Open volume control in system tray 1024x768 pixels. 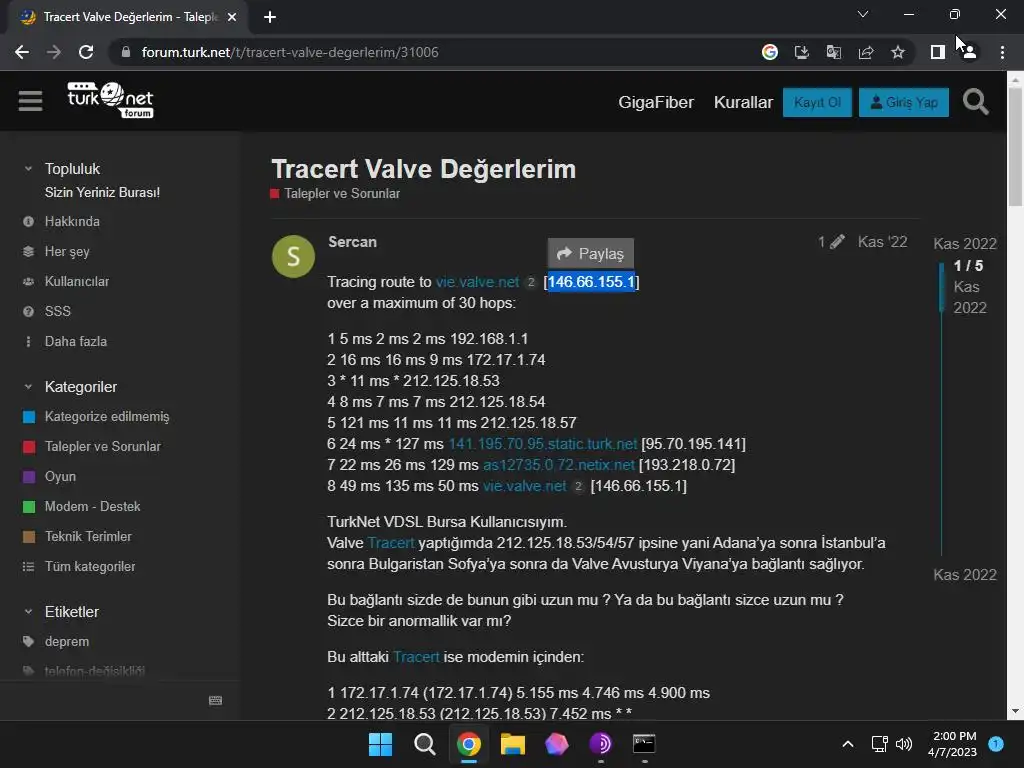click(904, 744)
